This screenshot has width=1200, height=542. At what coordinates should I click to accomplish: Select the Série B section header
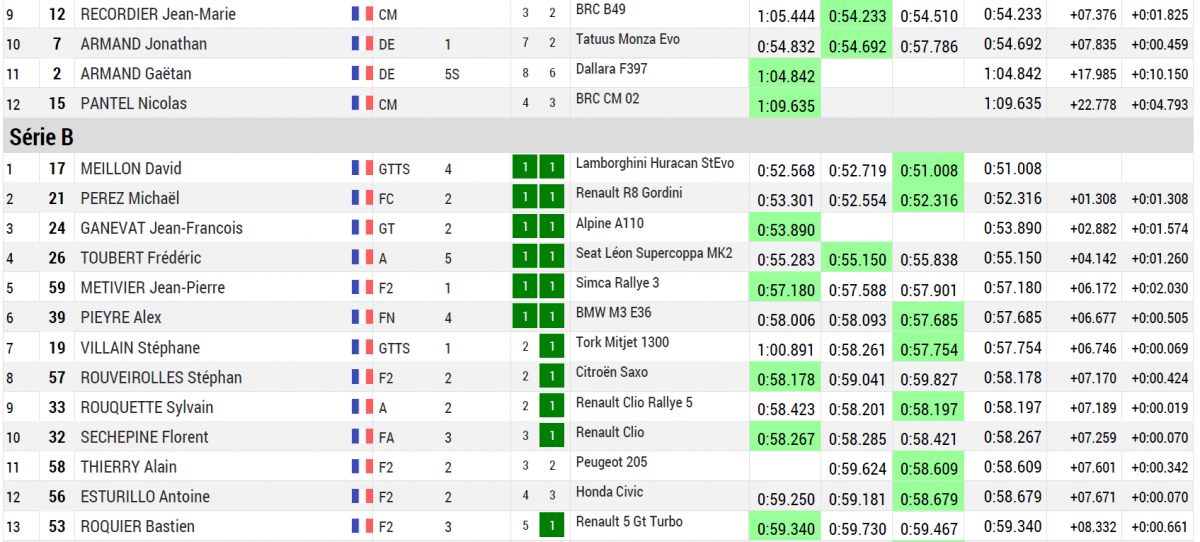click(x=600, y=137)
